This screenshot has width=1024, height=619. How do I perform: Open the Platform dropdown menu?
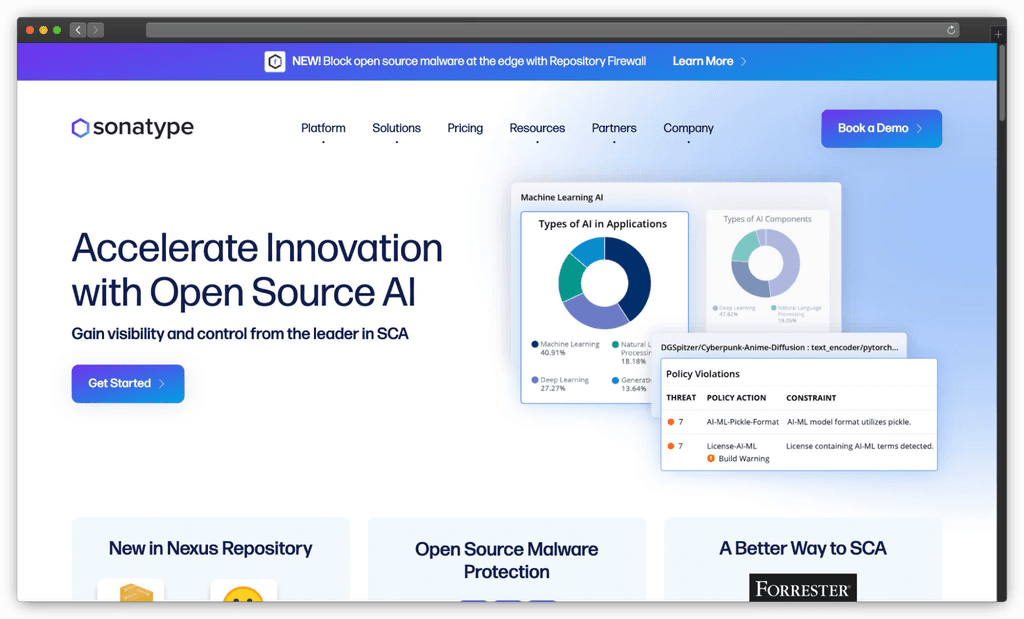[323, 128]
